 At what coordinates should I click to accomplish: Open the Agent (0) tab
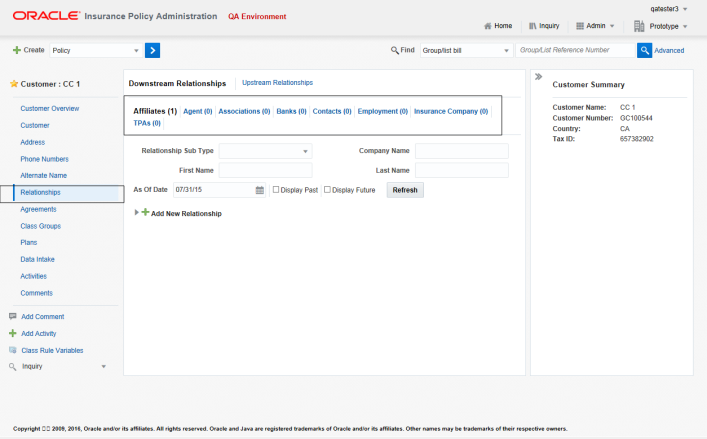[x=197, y=111]
